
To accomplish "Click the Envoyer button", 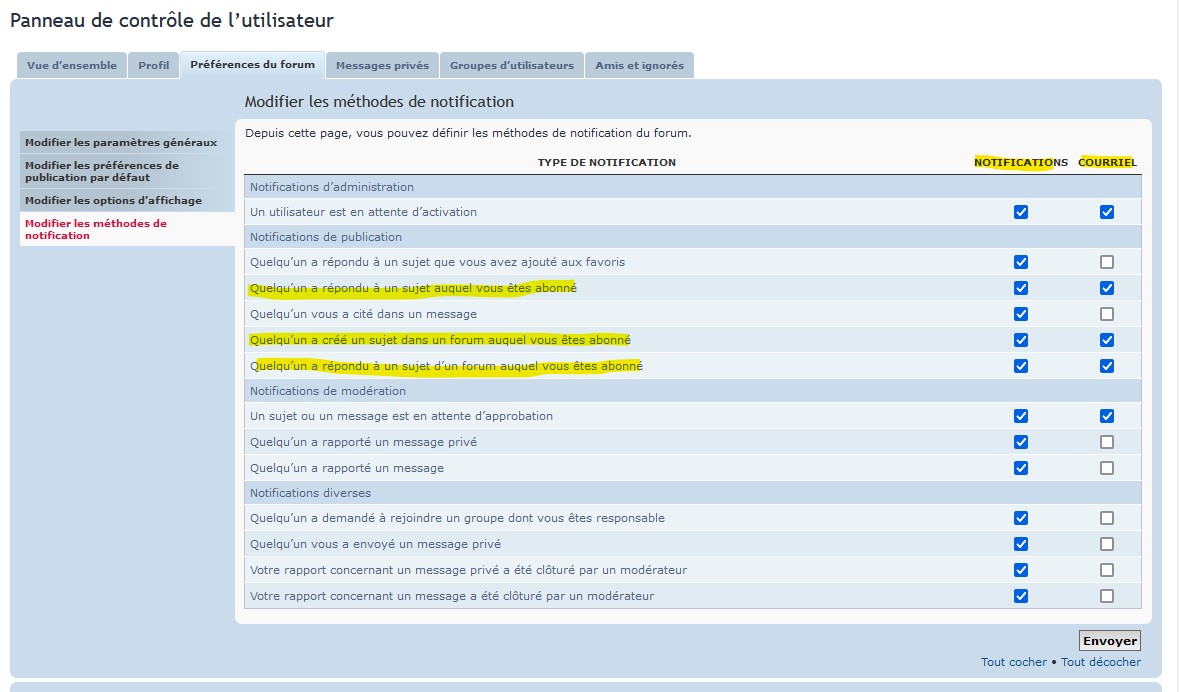I will coord(1110,641).
